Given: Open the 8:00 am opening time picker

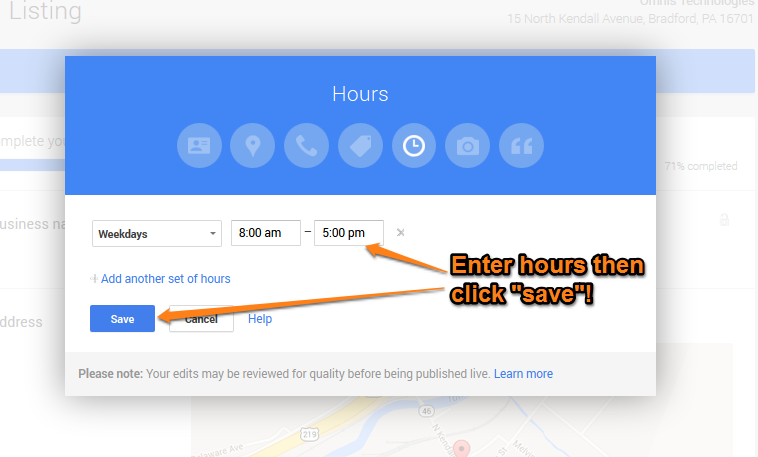Looking at the screenshot, I should pyautogui.click(x=265, y=233).
